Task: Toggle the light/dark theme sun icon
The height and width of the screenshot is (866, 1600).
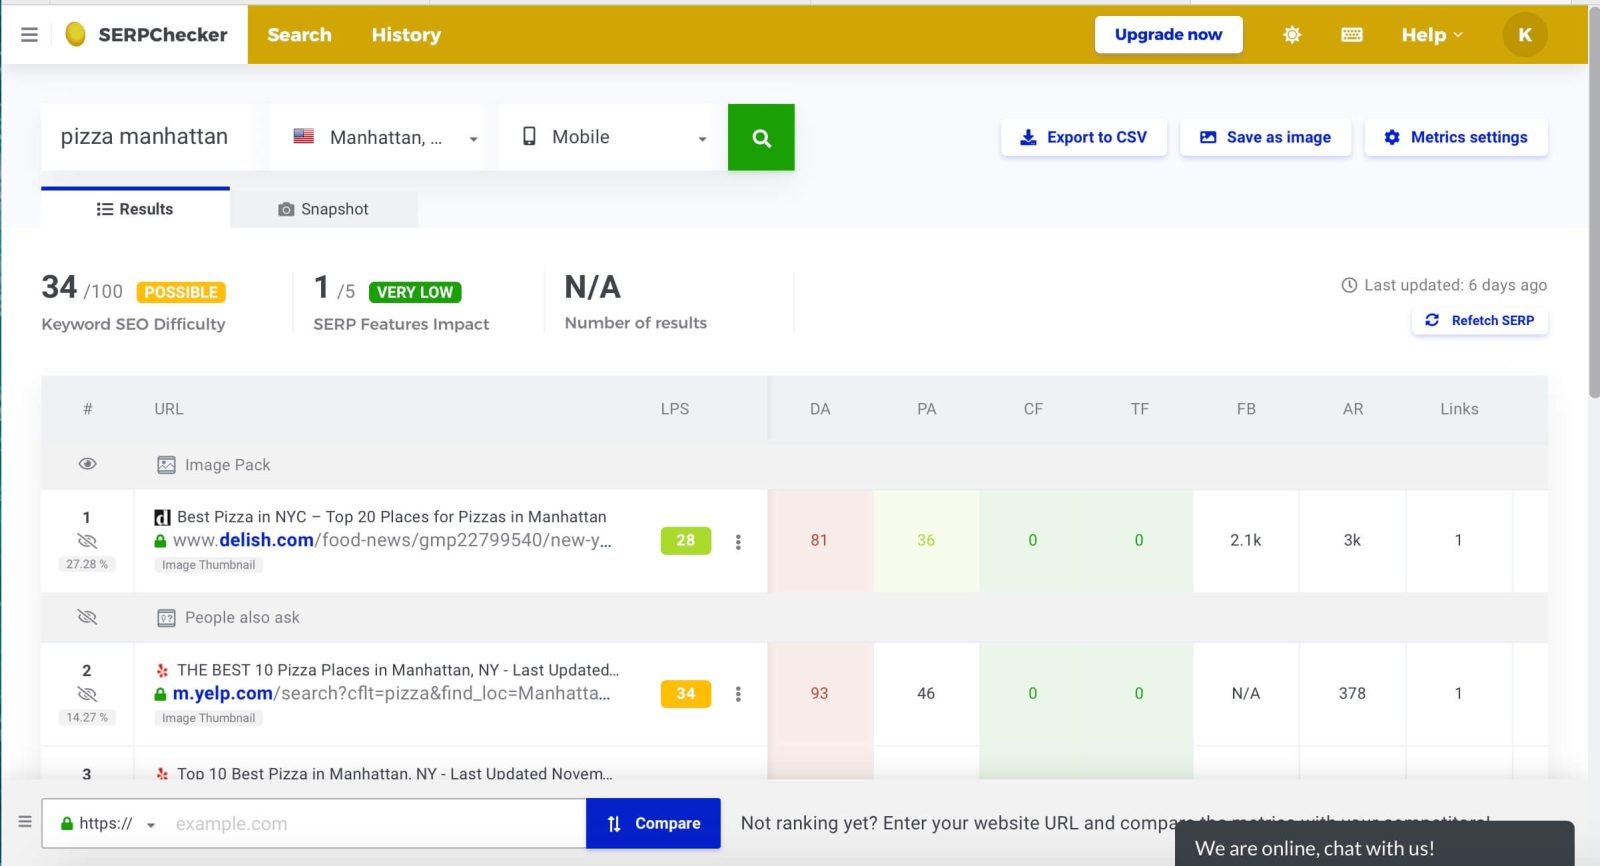Action: (x=1292, y=35)
